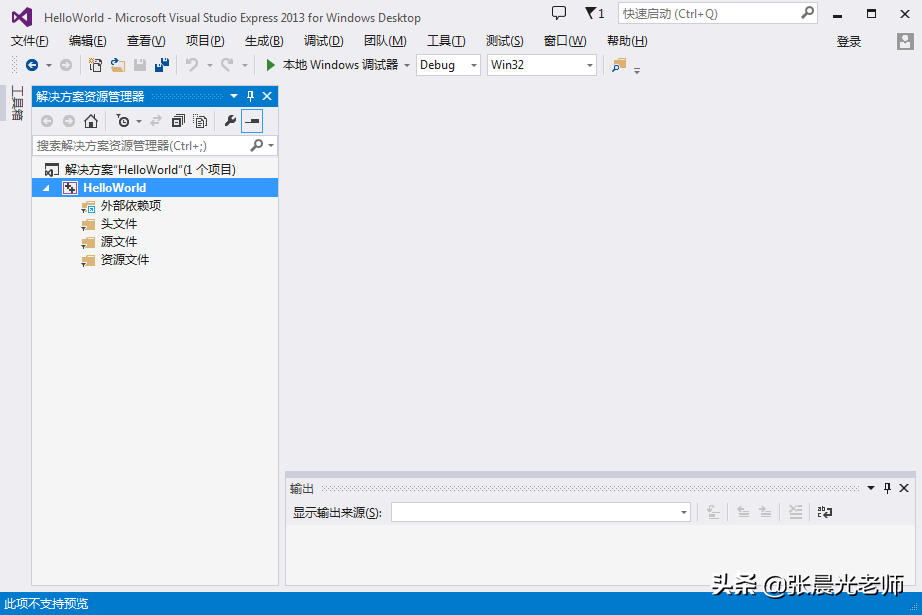Expand the Navigate Backward history dropdown arrow

point(49,65)
